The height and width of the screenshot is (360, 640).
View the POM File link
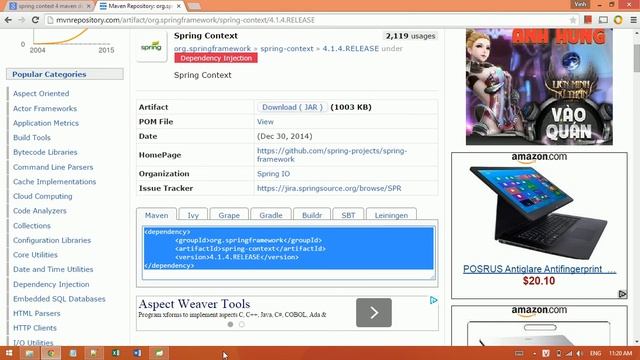(x=265, y=122)
